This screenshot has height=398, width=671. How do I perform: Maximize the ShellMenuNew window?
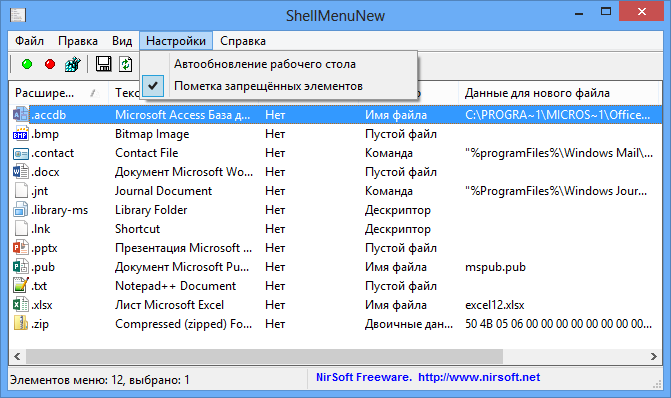coord(606,12)
